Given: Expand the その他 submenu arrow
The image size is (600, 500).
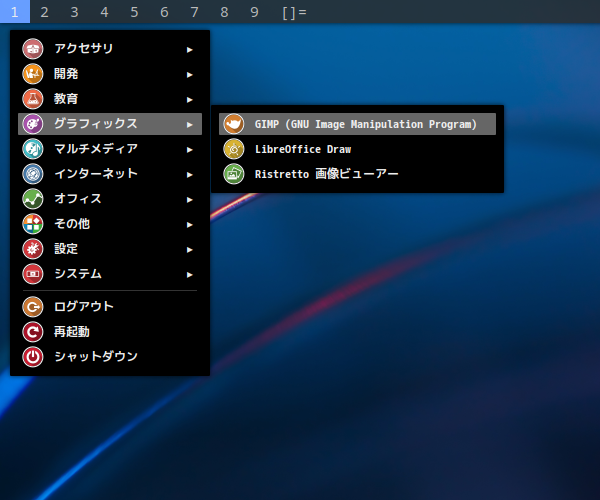Looking at the screenshot, I should 189,225.
